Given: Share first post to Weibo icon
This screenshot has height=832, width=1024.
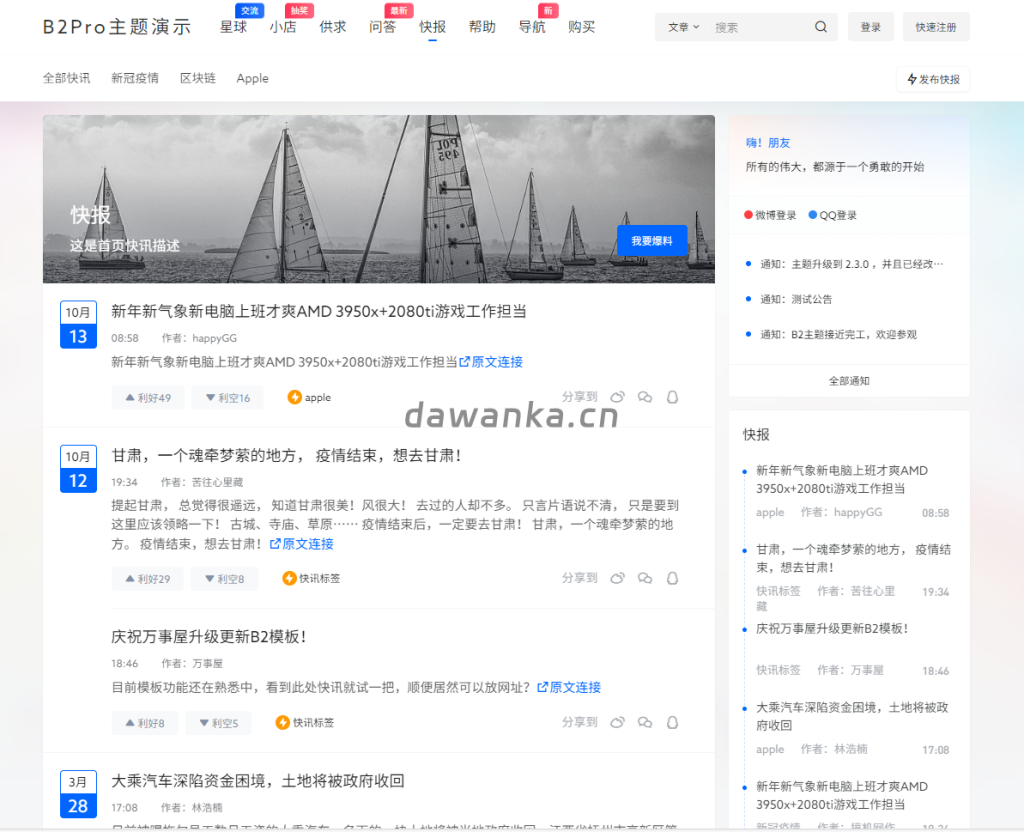Looking at the screenshot, I should pyautogui.click(x=618, y=397).
